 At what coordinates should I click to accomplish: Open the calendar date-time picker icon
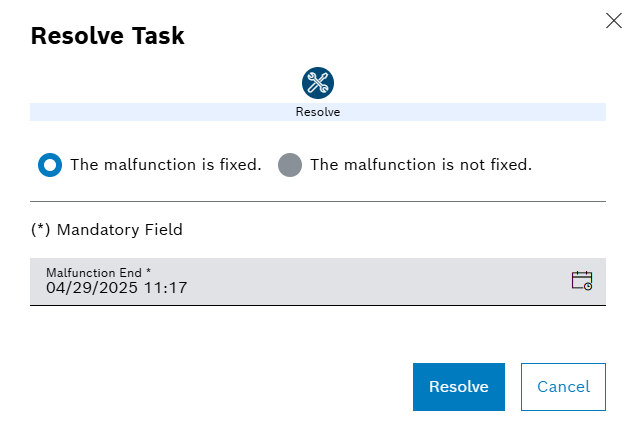582,281
